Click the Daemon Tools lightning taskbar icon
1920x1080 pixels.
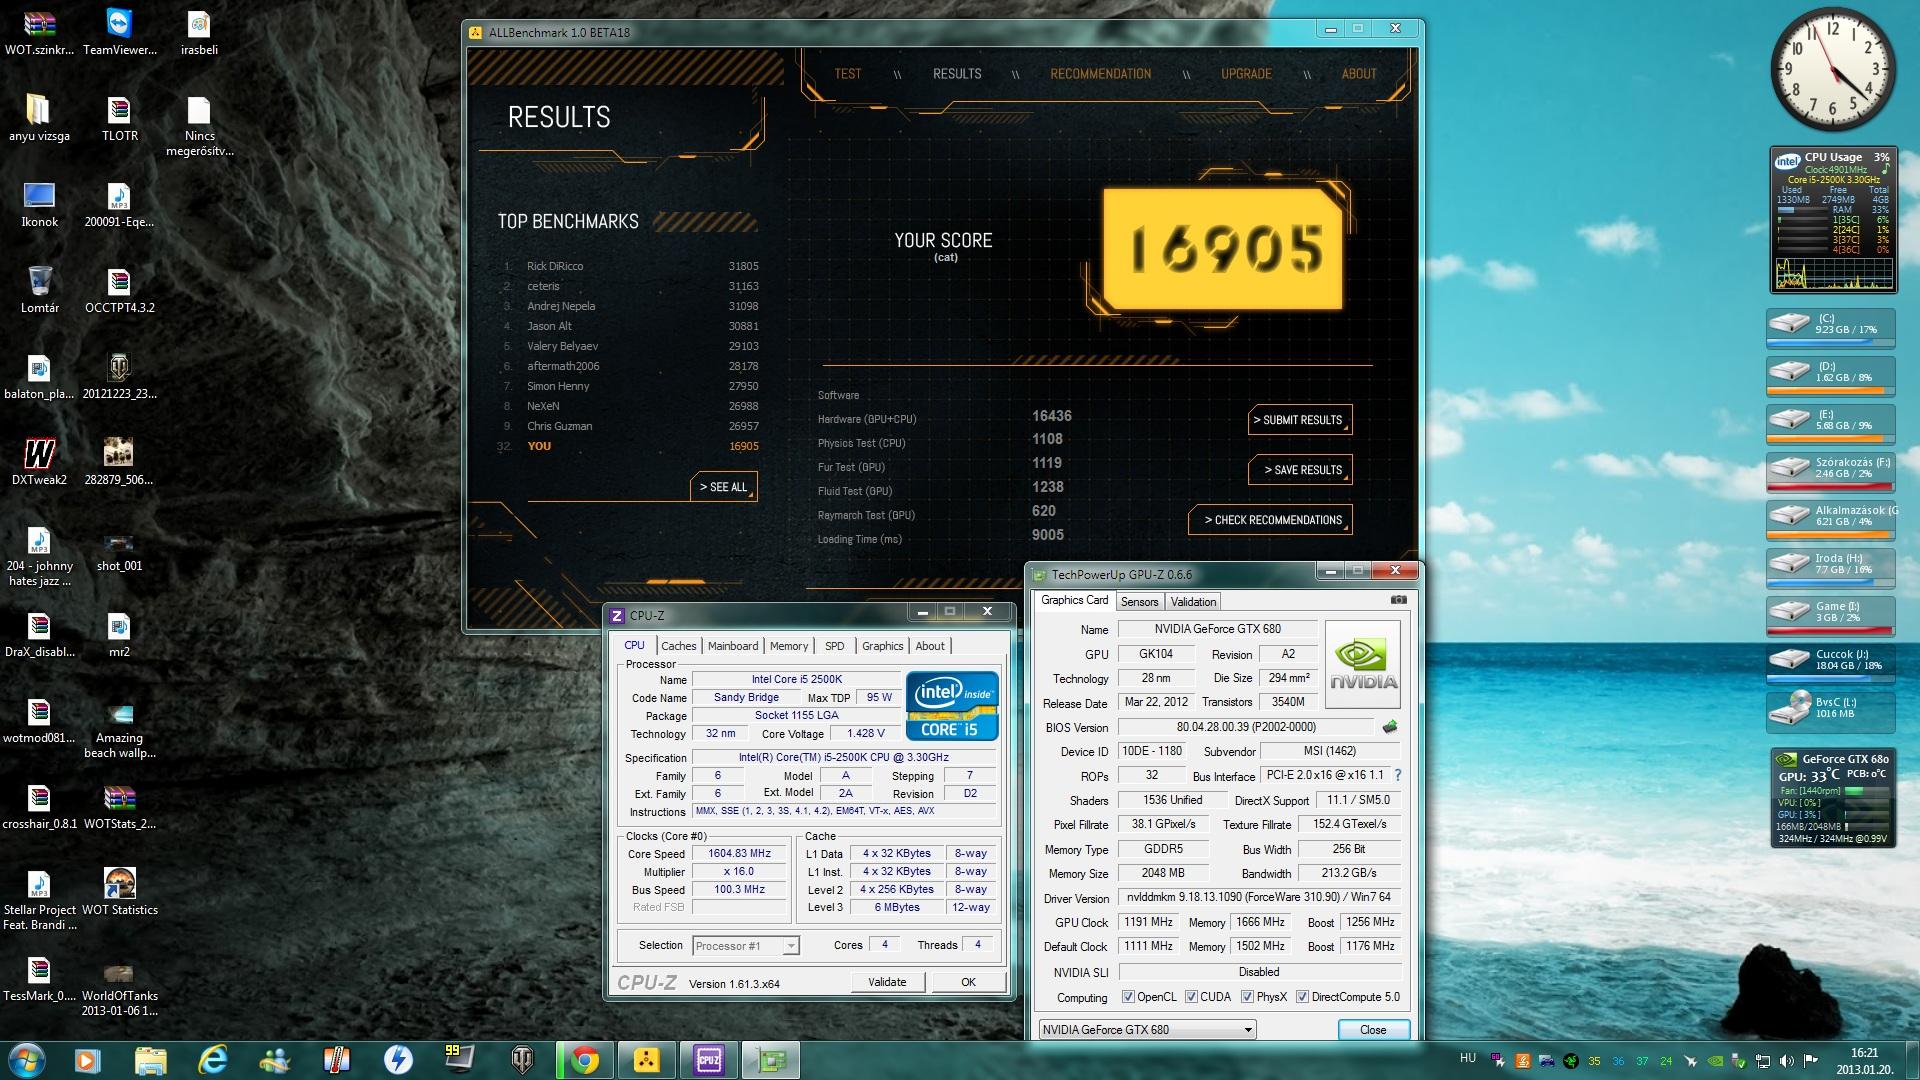coord(398,1060)
